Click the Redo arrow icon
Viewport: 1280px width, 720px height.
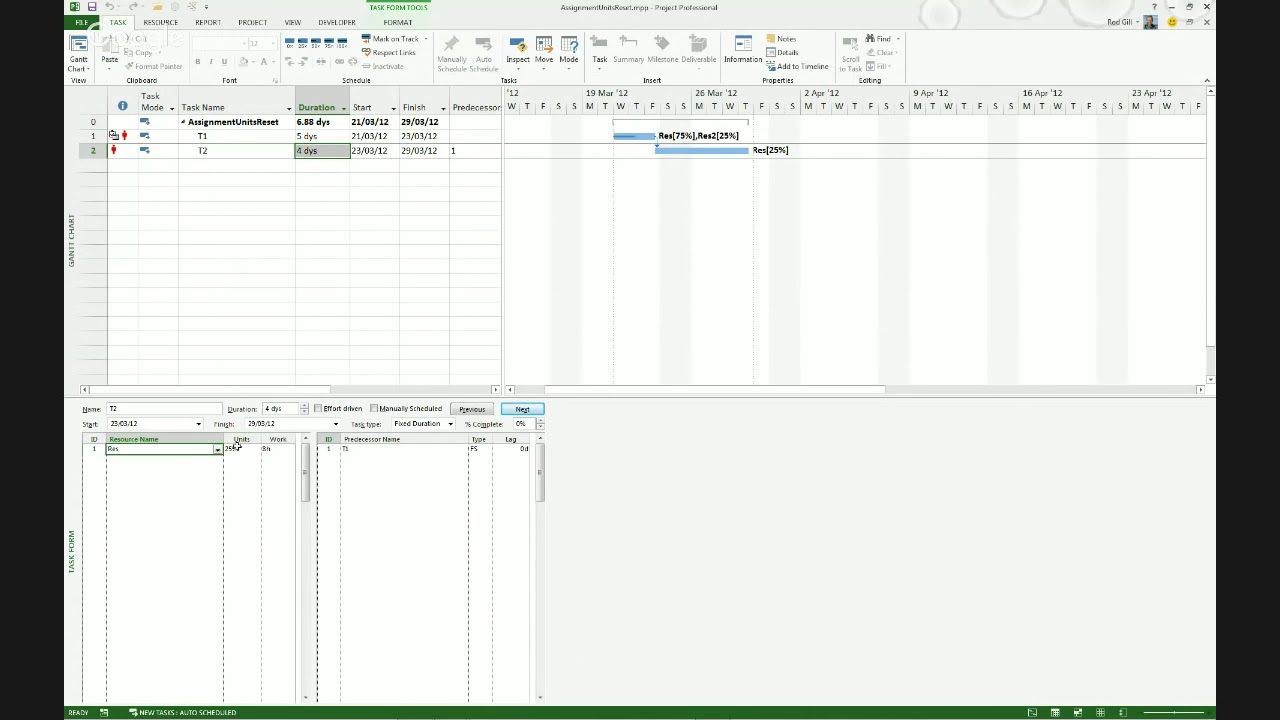pos(134,7)
